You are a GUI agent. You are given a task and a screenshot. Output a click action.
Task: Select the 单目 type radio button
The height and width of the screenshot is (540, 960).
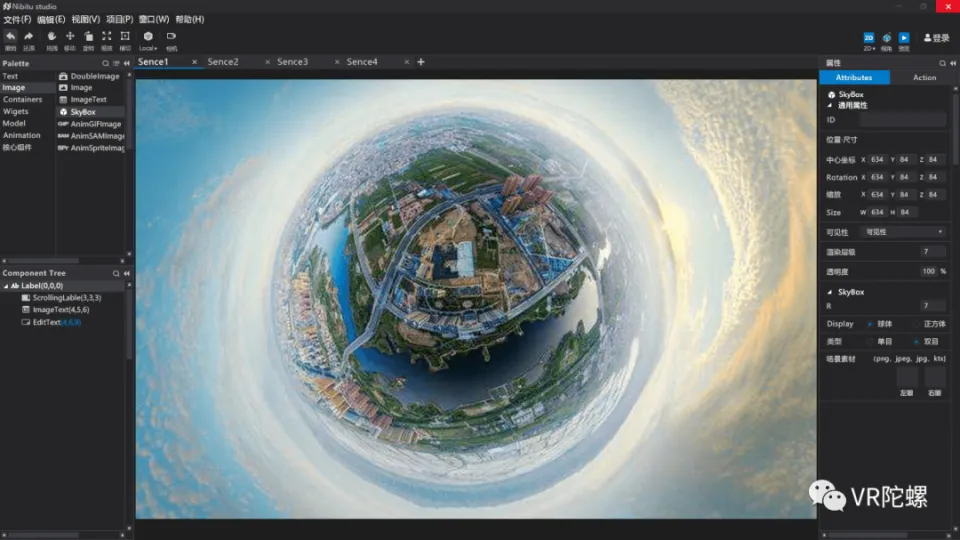[870, 341]
